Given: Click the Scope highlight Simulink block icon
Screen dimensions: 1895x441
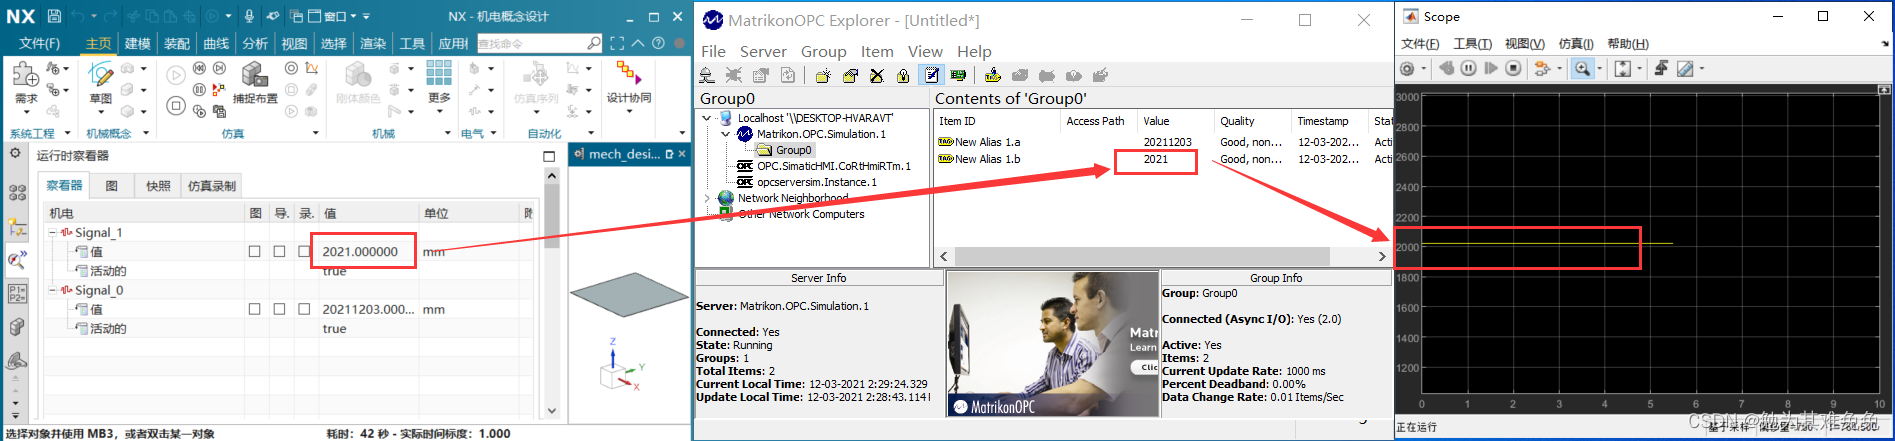Looking at the screenshot, I should 1543,68.
